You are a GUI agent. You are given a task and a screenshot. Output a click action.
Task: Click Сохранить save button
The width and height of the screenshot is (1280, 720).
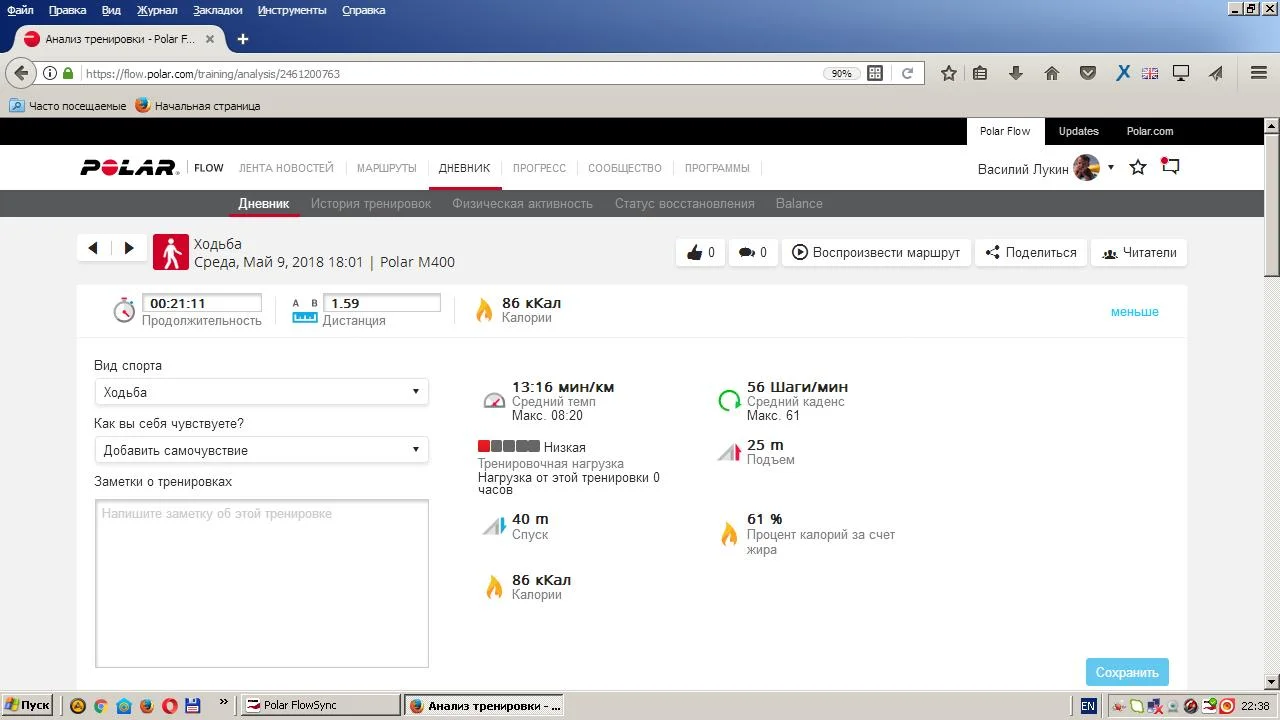pos(1127,672)
